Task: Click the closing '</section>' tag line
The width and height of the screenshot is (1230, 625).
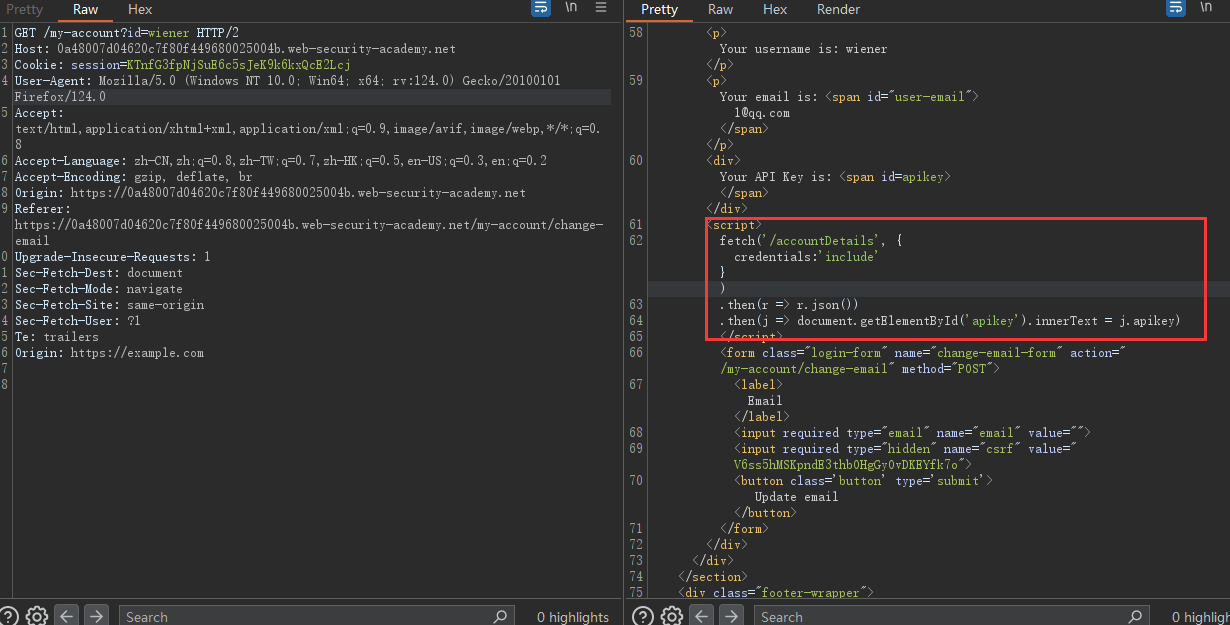Action: click(x=712, y=577)
